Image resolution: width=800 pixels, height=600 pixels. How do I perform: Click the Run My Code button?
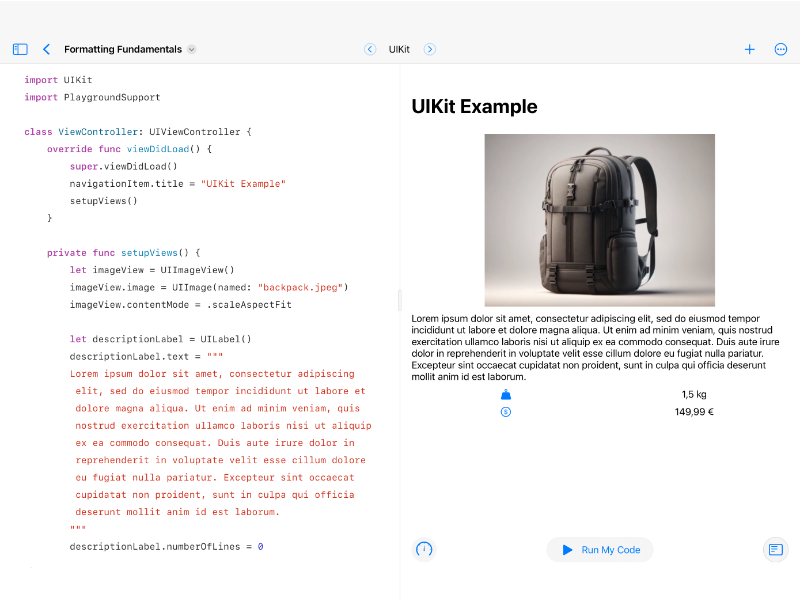pos(600,550)
